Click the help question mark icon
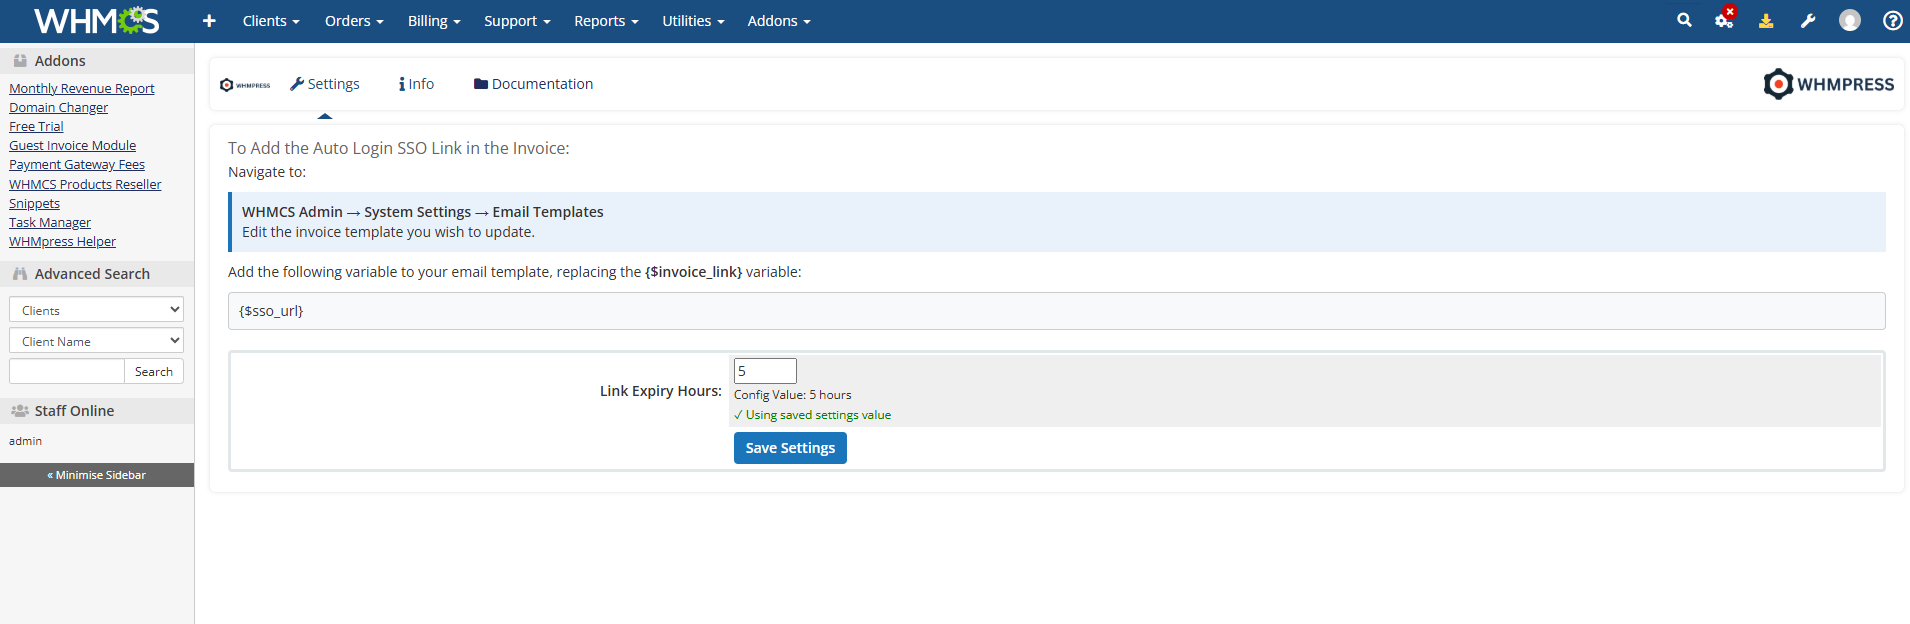This screenshot has height=624, width=1910. (x=1892, y=21)
